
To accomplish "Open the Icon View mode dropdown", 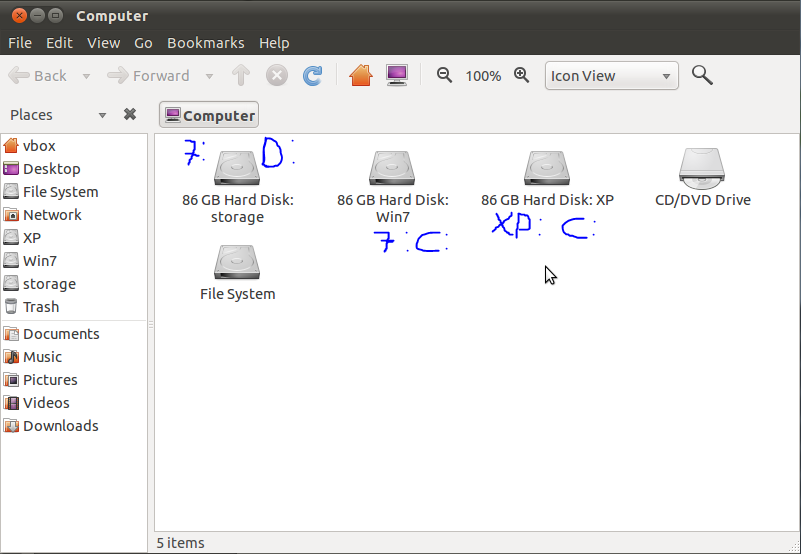I will [611, 76].
